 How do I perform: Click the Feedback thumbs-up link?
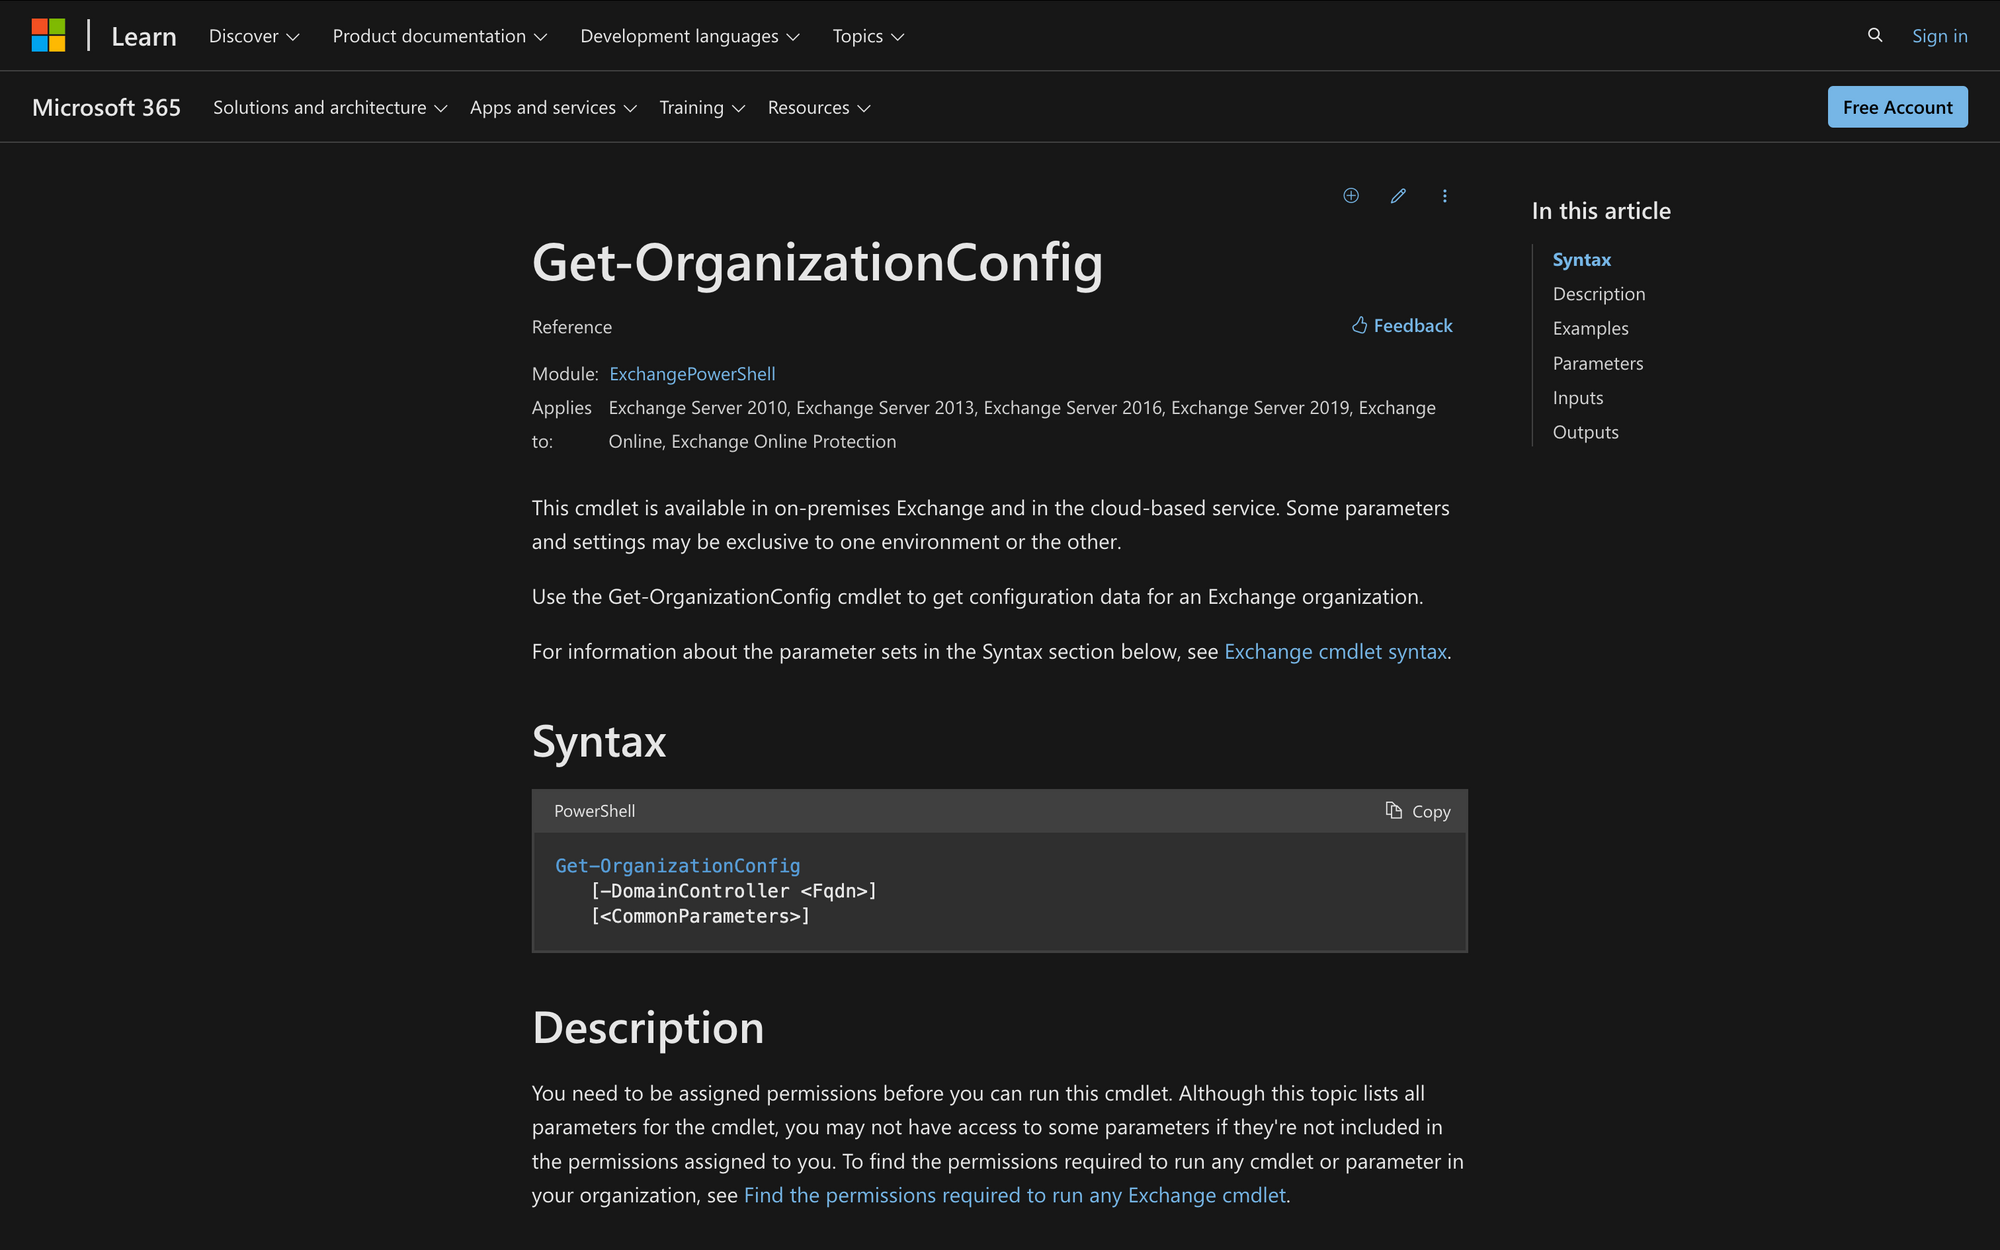tap(1402, 326)
